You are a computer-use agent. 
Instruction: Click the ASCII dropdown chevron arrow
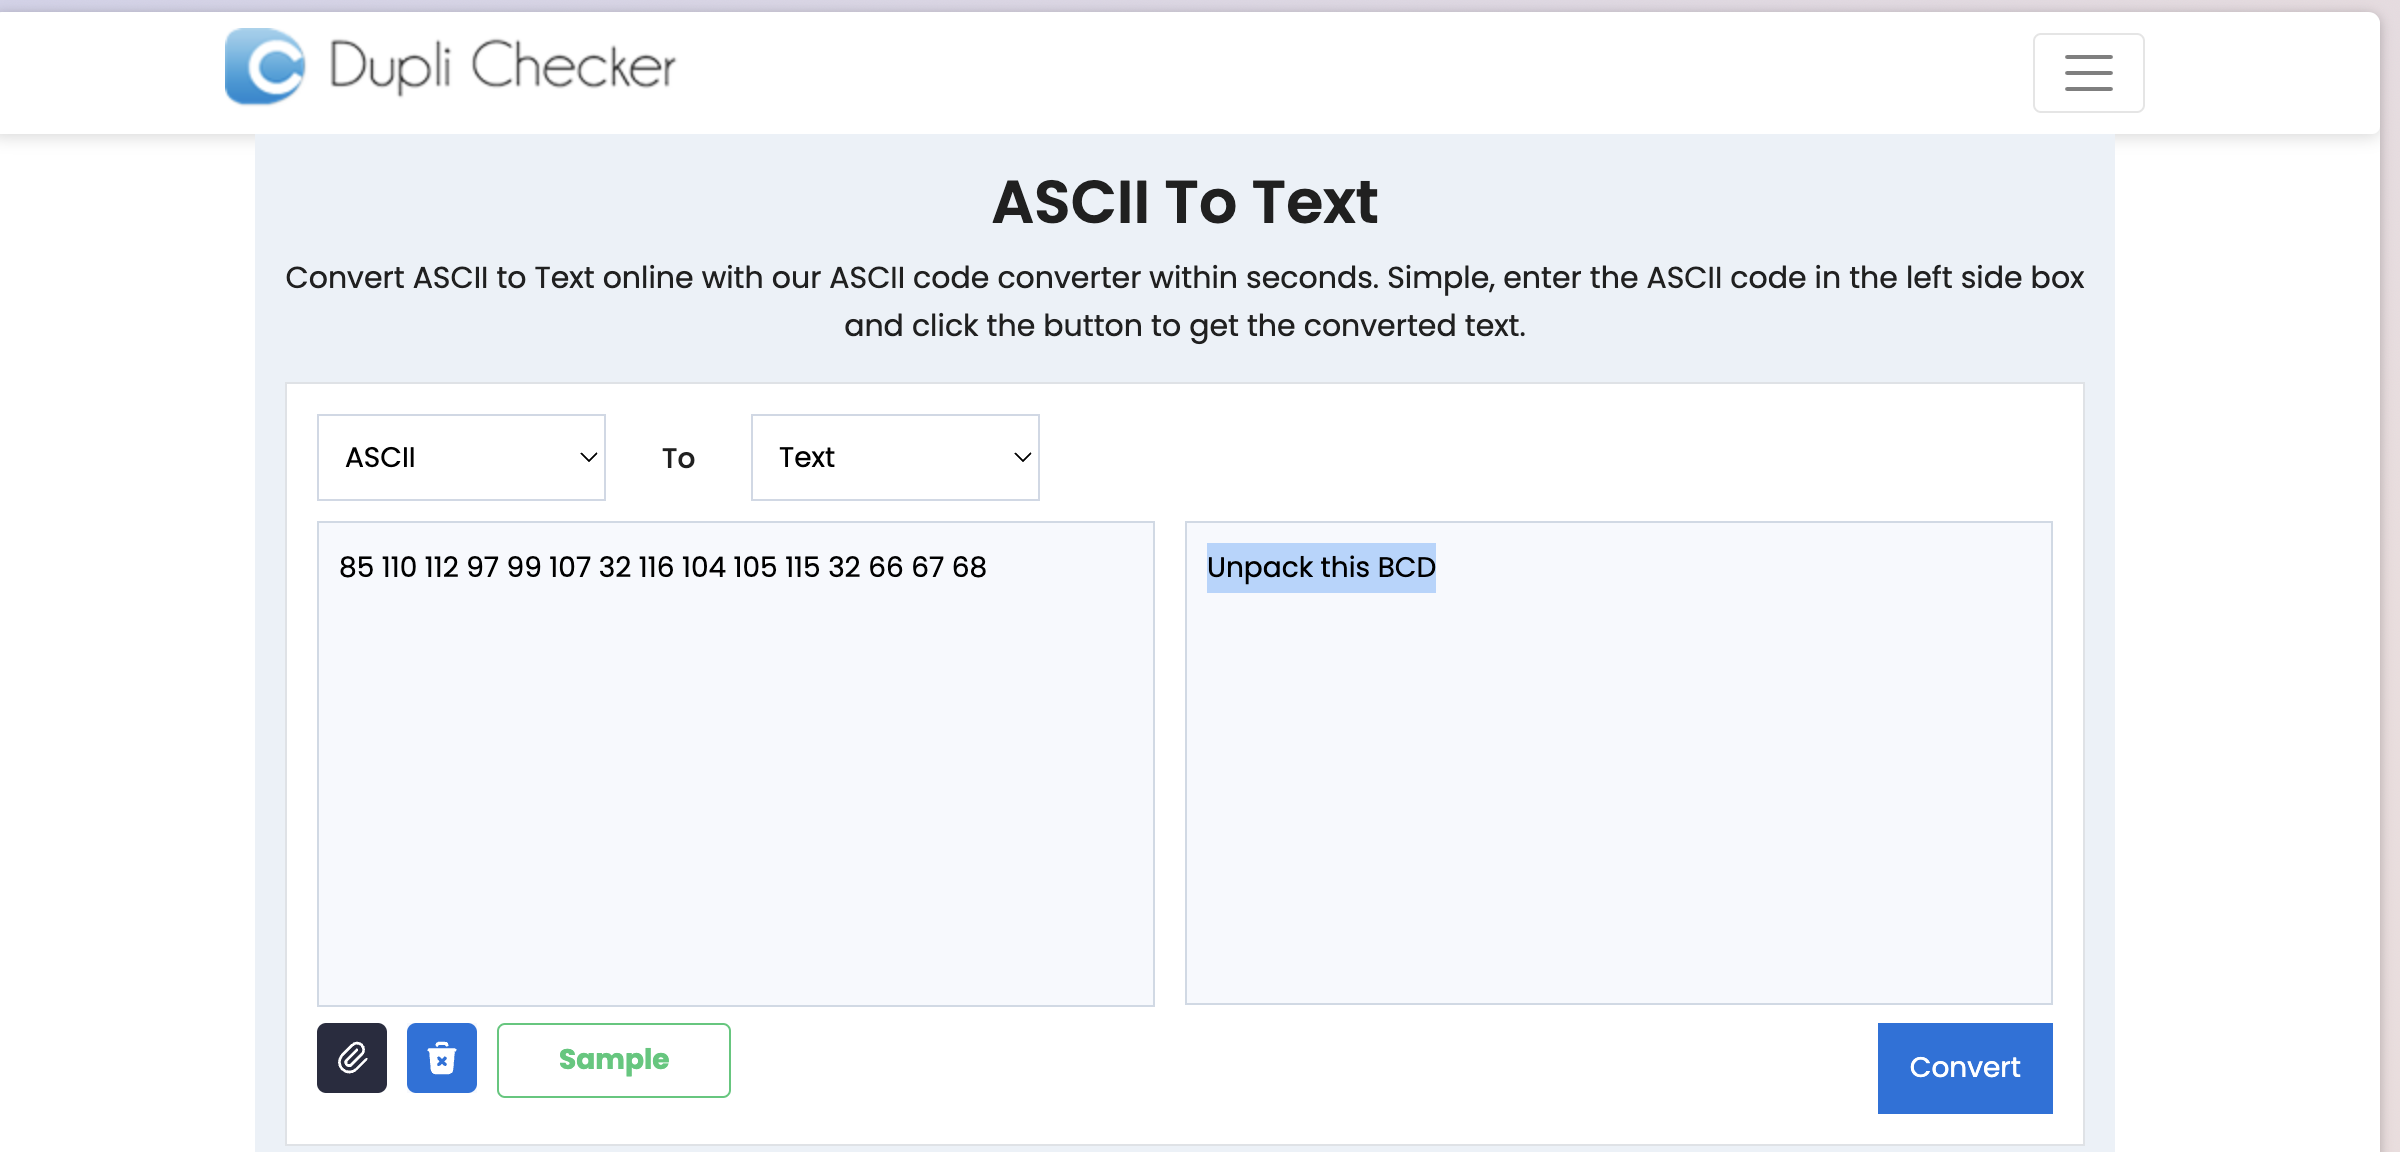pos(588,457)
